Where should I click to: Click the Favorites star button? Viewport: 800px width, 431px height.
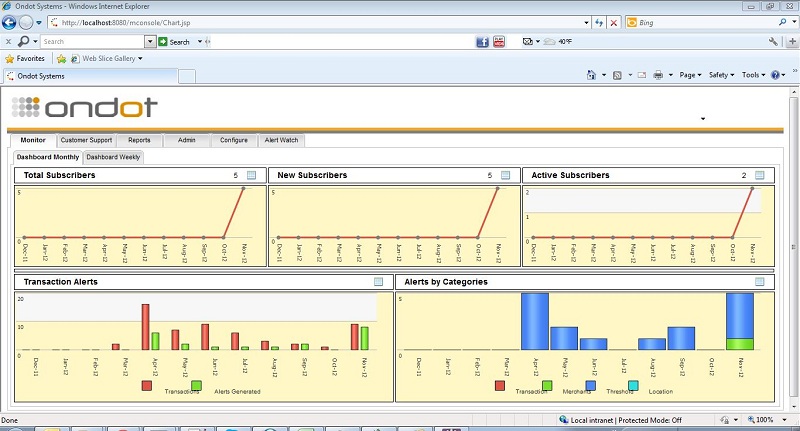25,58
